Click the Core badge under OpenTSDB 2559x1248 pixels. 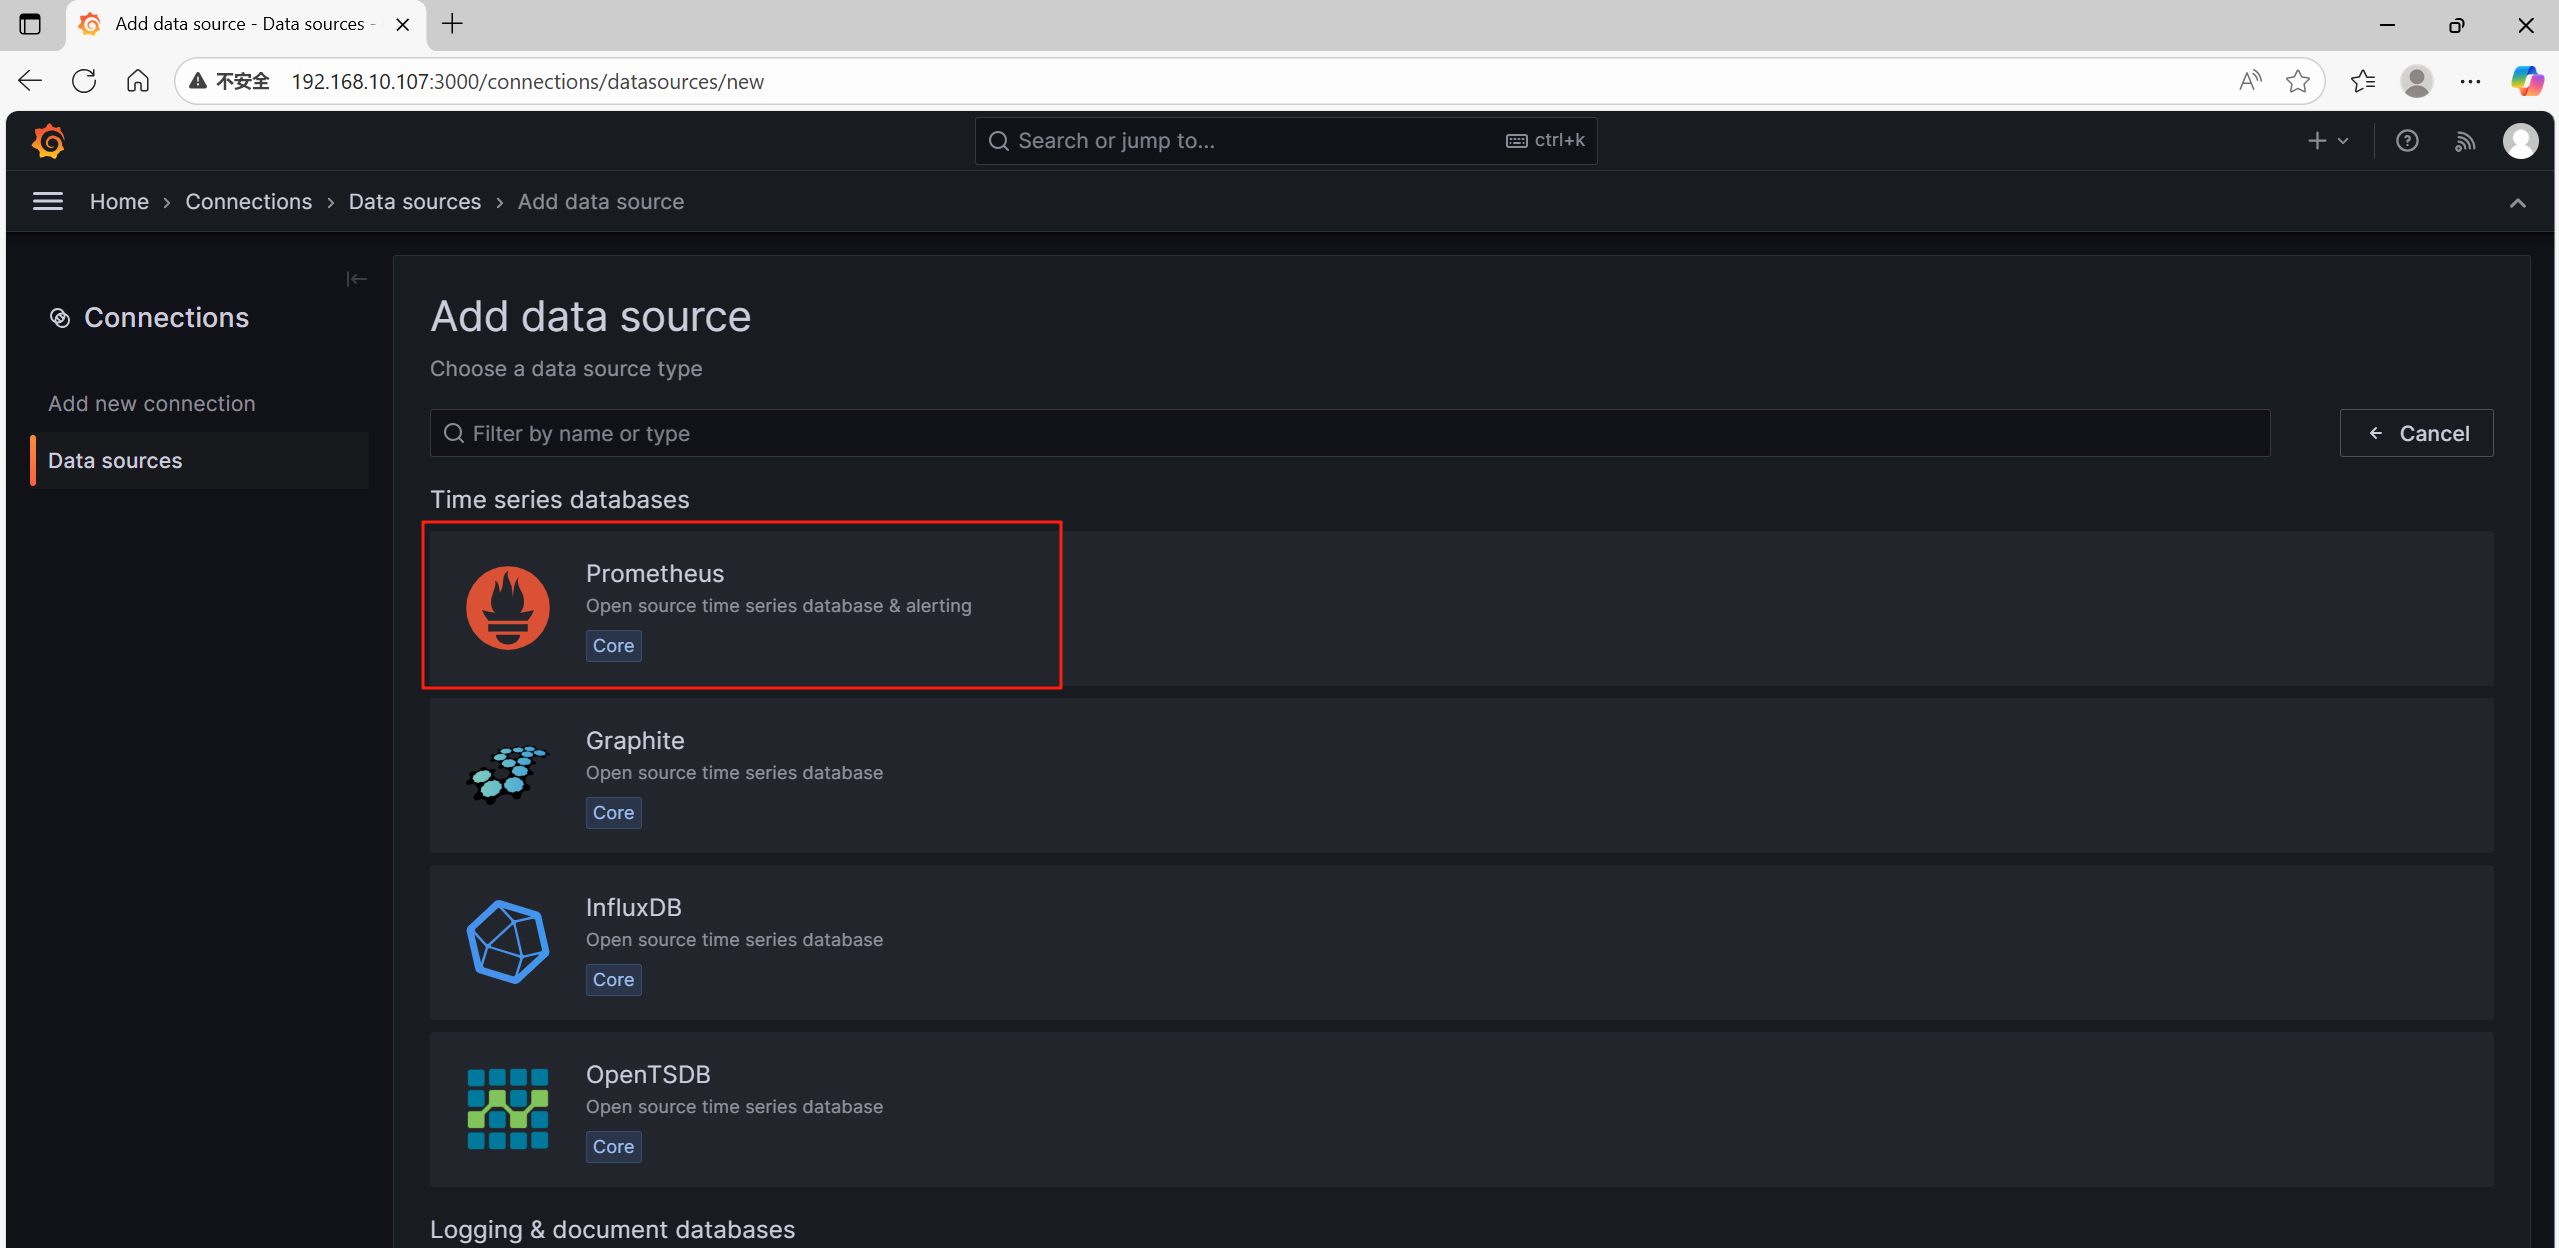[x=613, y=1147]
